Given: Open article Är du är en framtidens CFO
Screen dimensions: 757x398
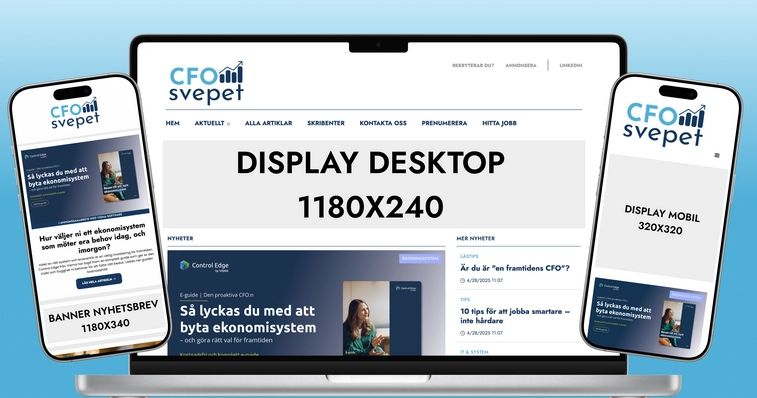Looking at the screenshot, I should (515, 268).
